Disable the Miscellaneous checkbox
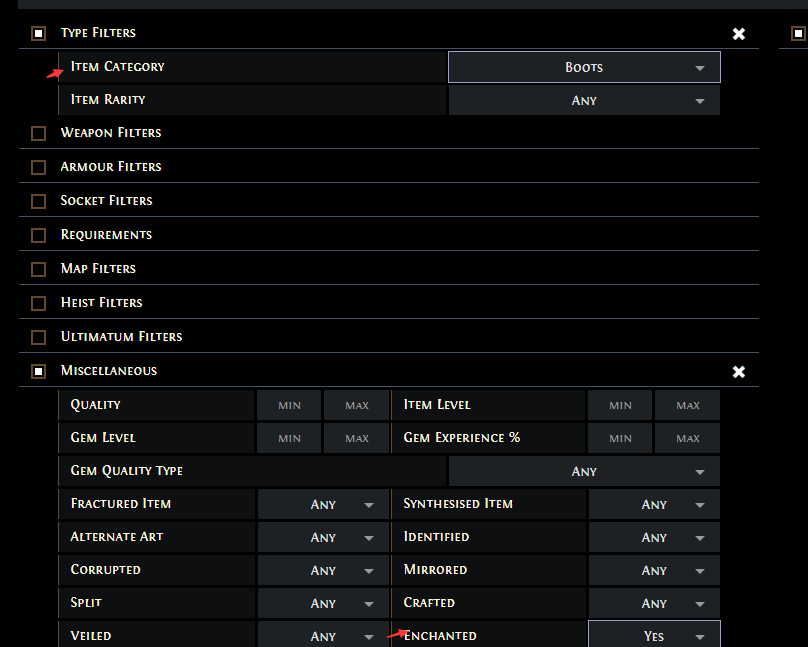 [38, 371]
